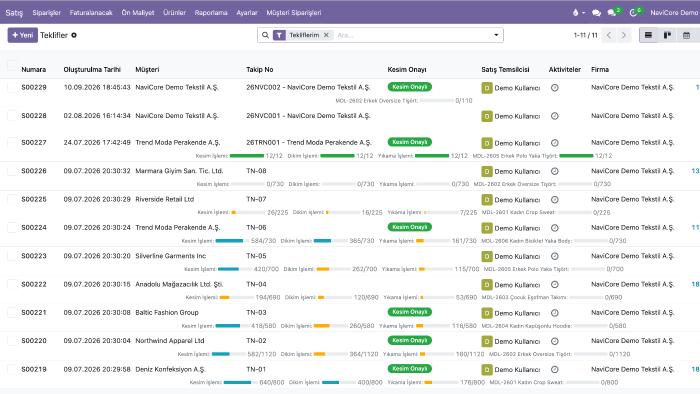The image size is (700, 394).
Task: Sort by the Müşteri column header
Action: tap(147, 70)
